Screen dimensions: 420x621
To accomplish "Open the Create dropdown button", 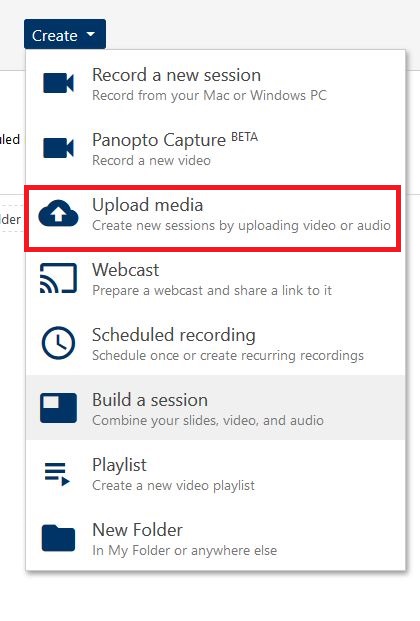I will point(65,34).
